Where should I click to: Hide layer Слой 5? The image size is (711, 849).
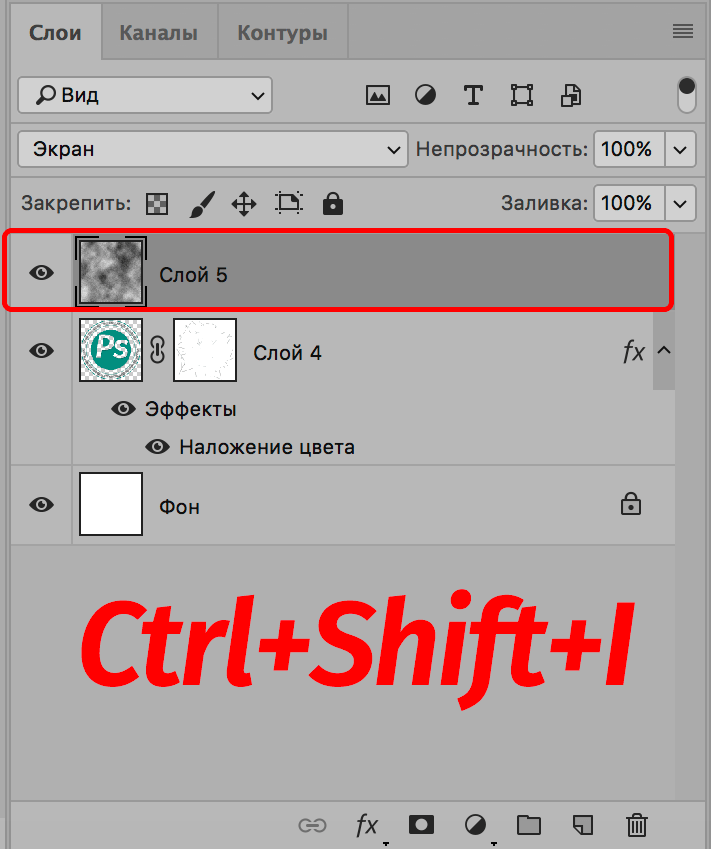click(x=42, y=272)
